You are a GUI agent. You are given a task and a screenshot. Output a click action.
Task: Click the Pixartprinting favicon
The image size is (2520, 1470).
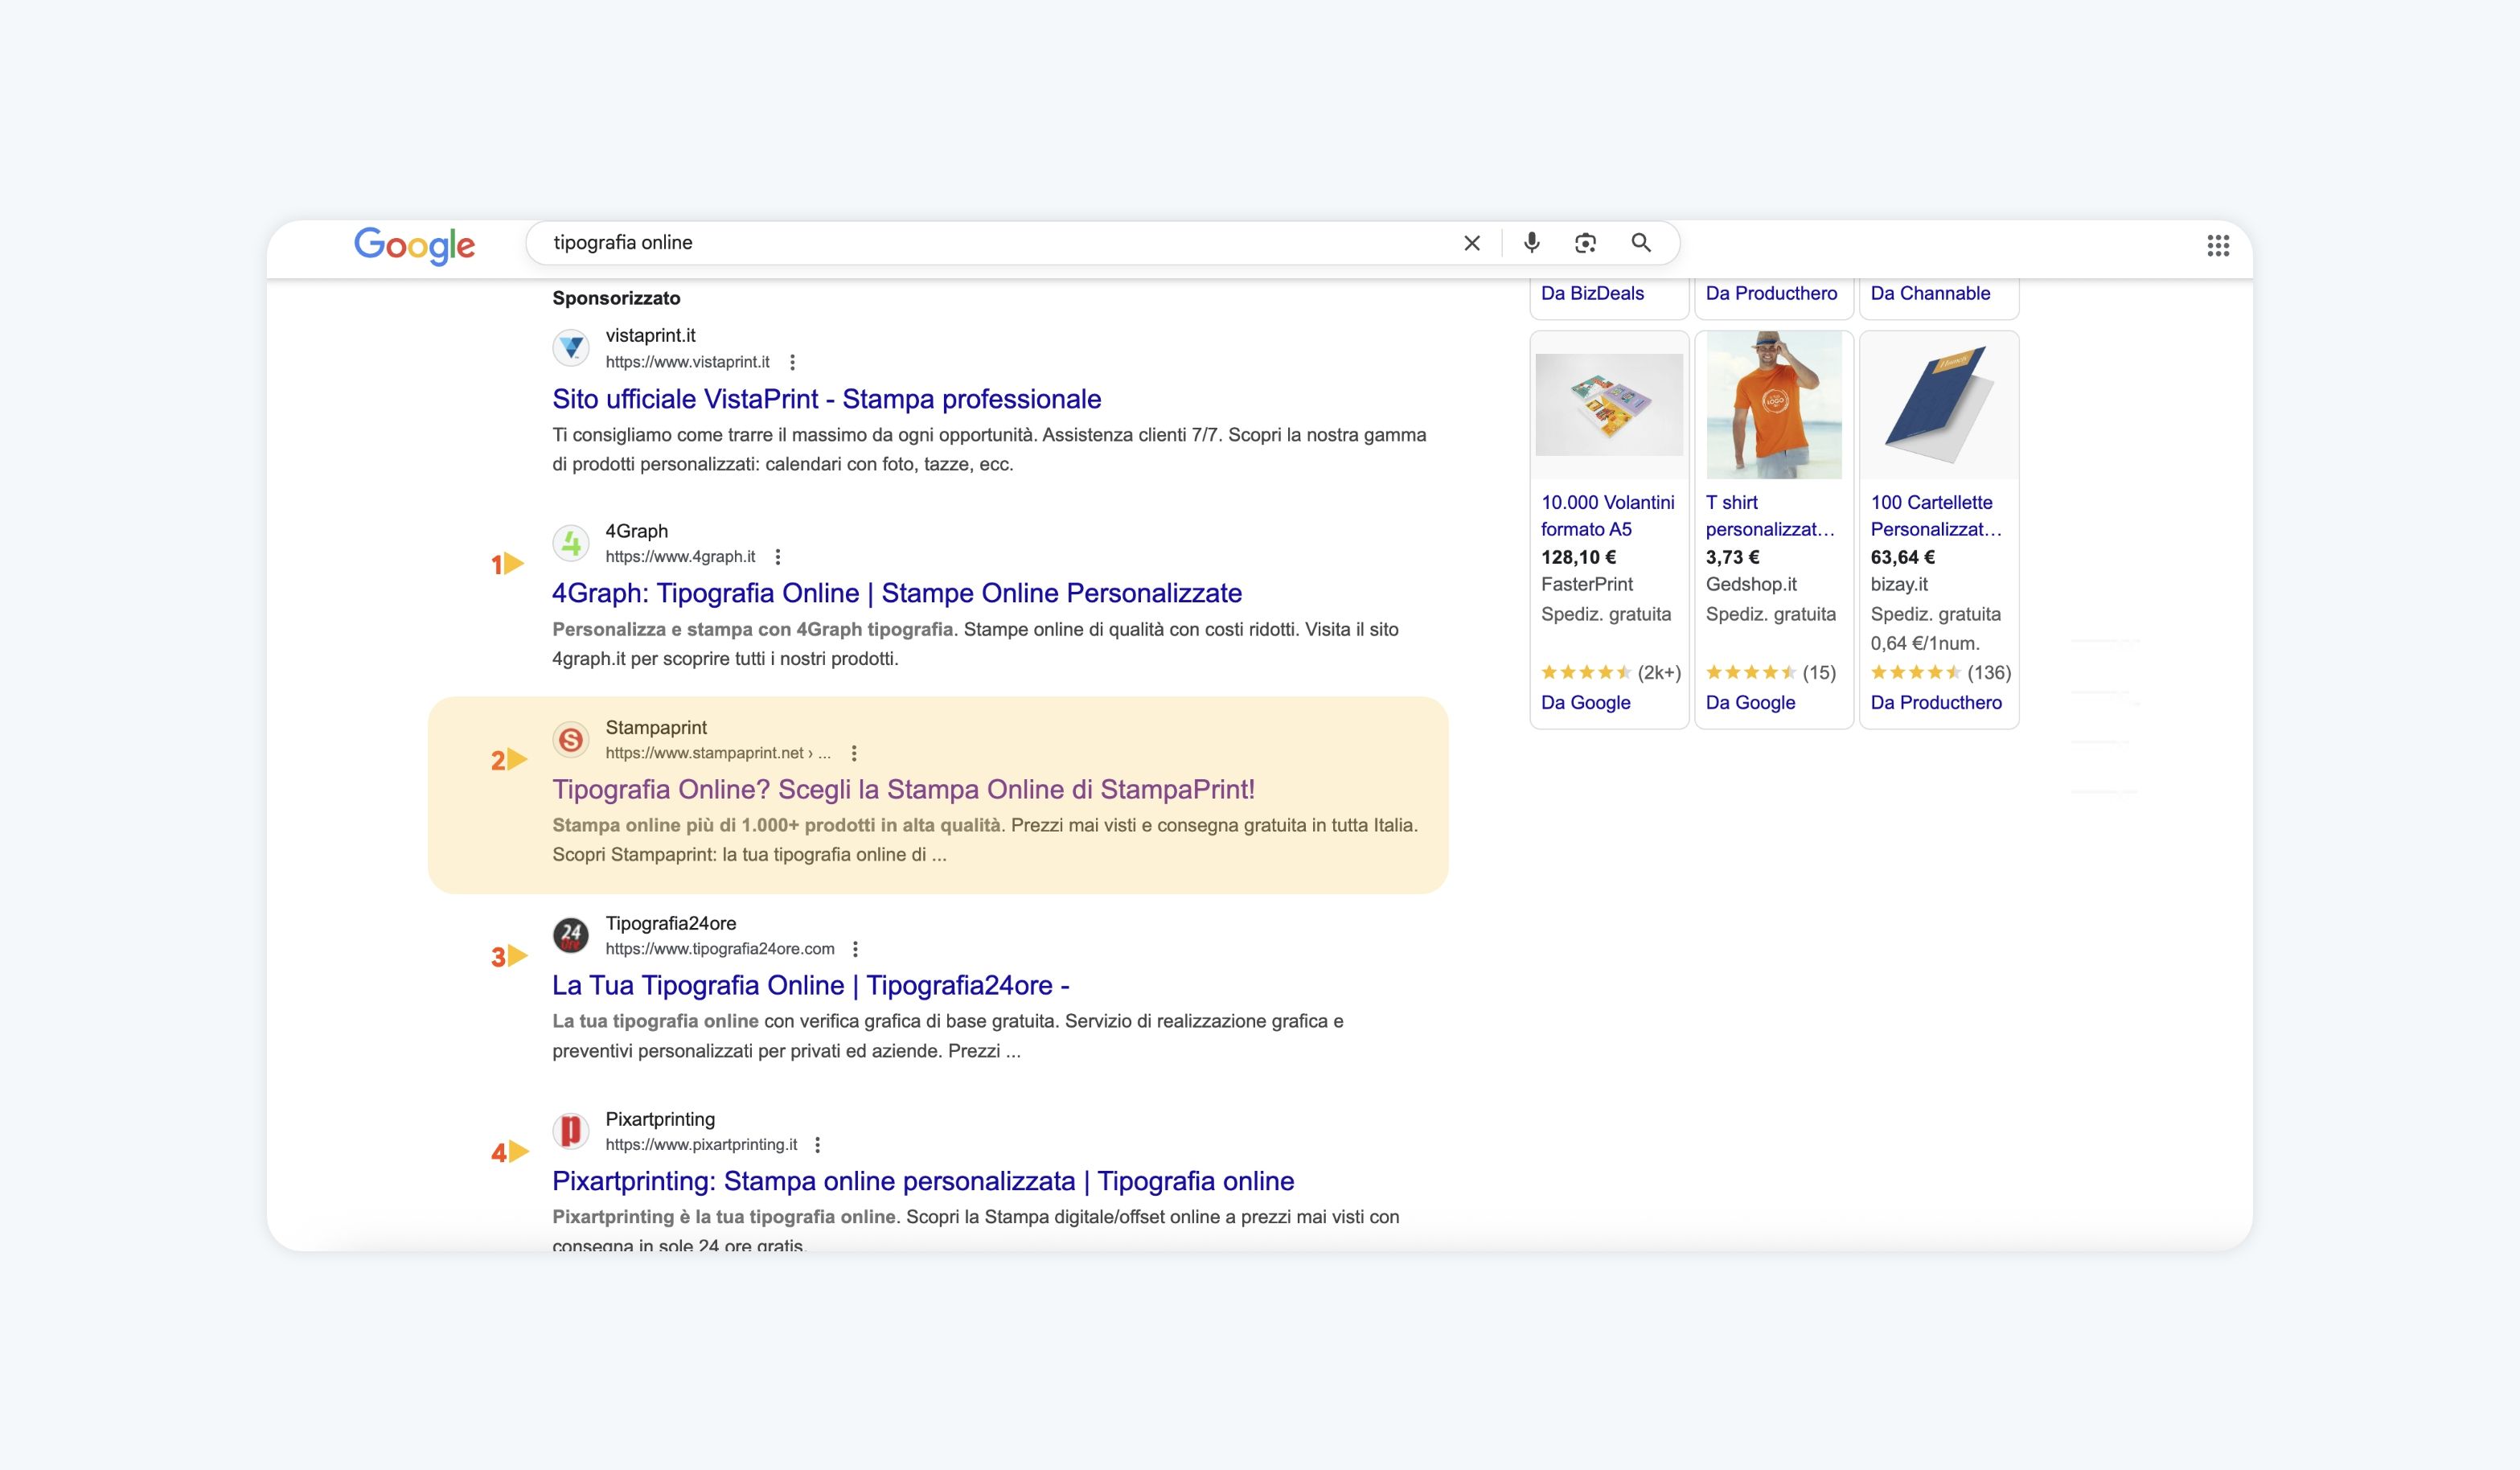tap(571, 1131)
